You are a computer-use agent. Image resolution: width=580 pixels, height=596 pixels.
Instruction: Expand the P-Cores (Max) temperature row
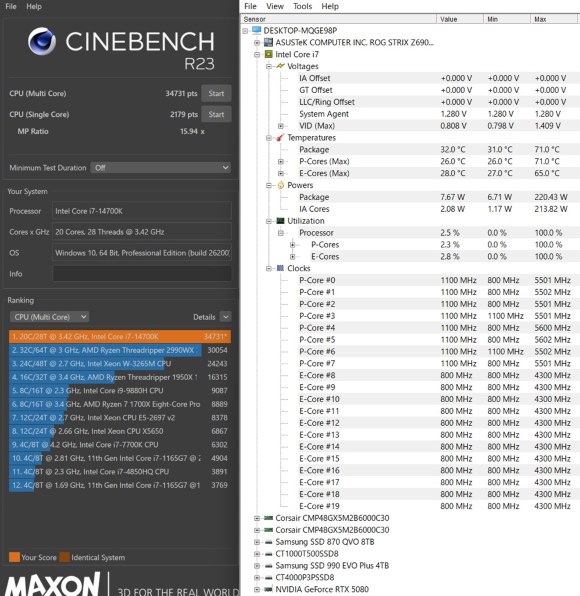(280, 162)
